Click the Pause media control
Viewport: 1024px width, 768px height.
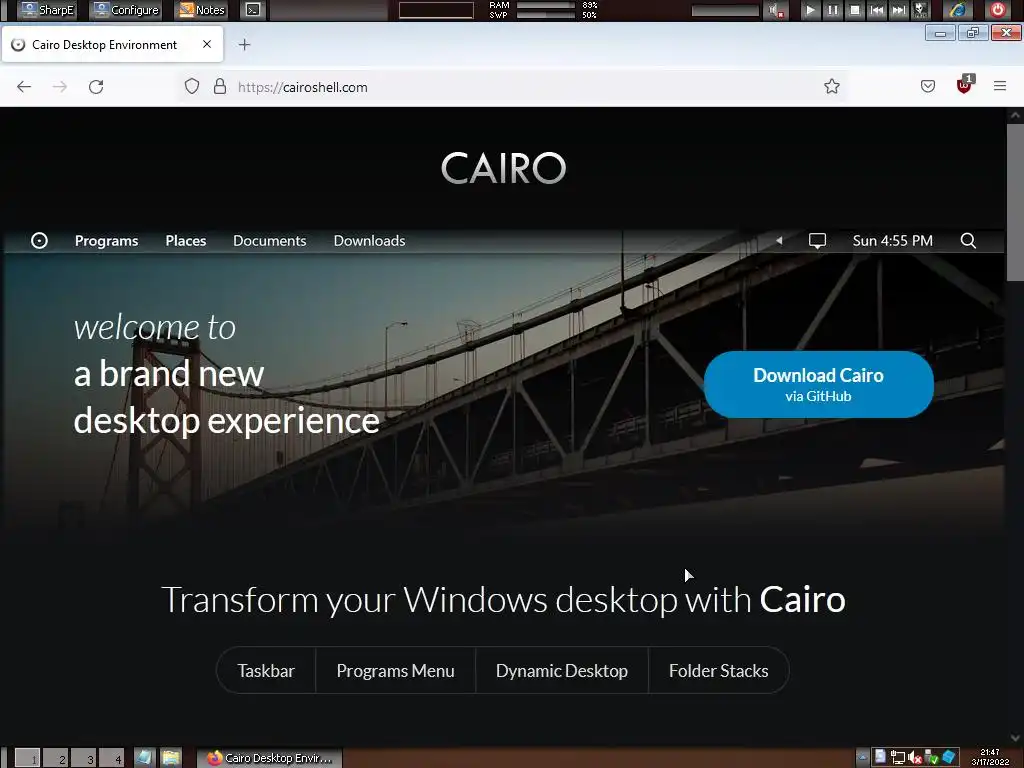pos(833,10)
